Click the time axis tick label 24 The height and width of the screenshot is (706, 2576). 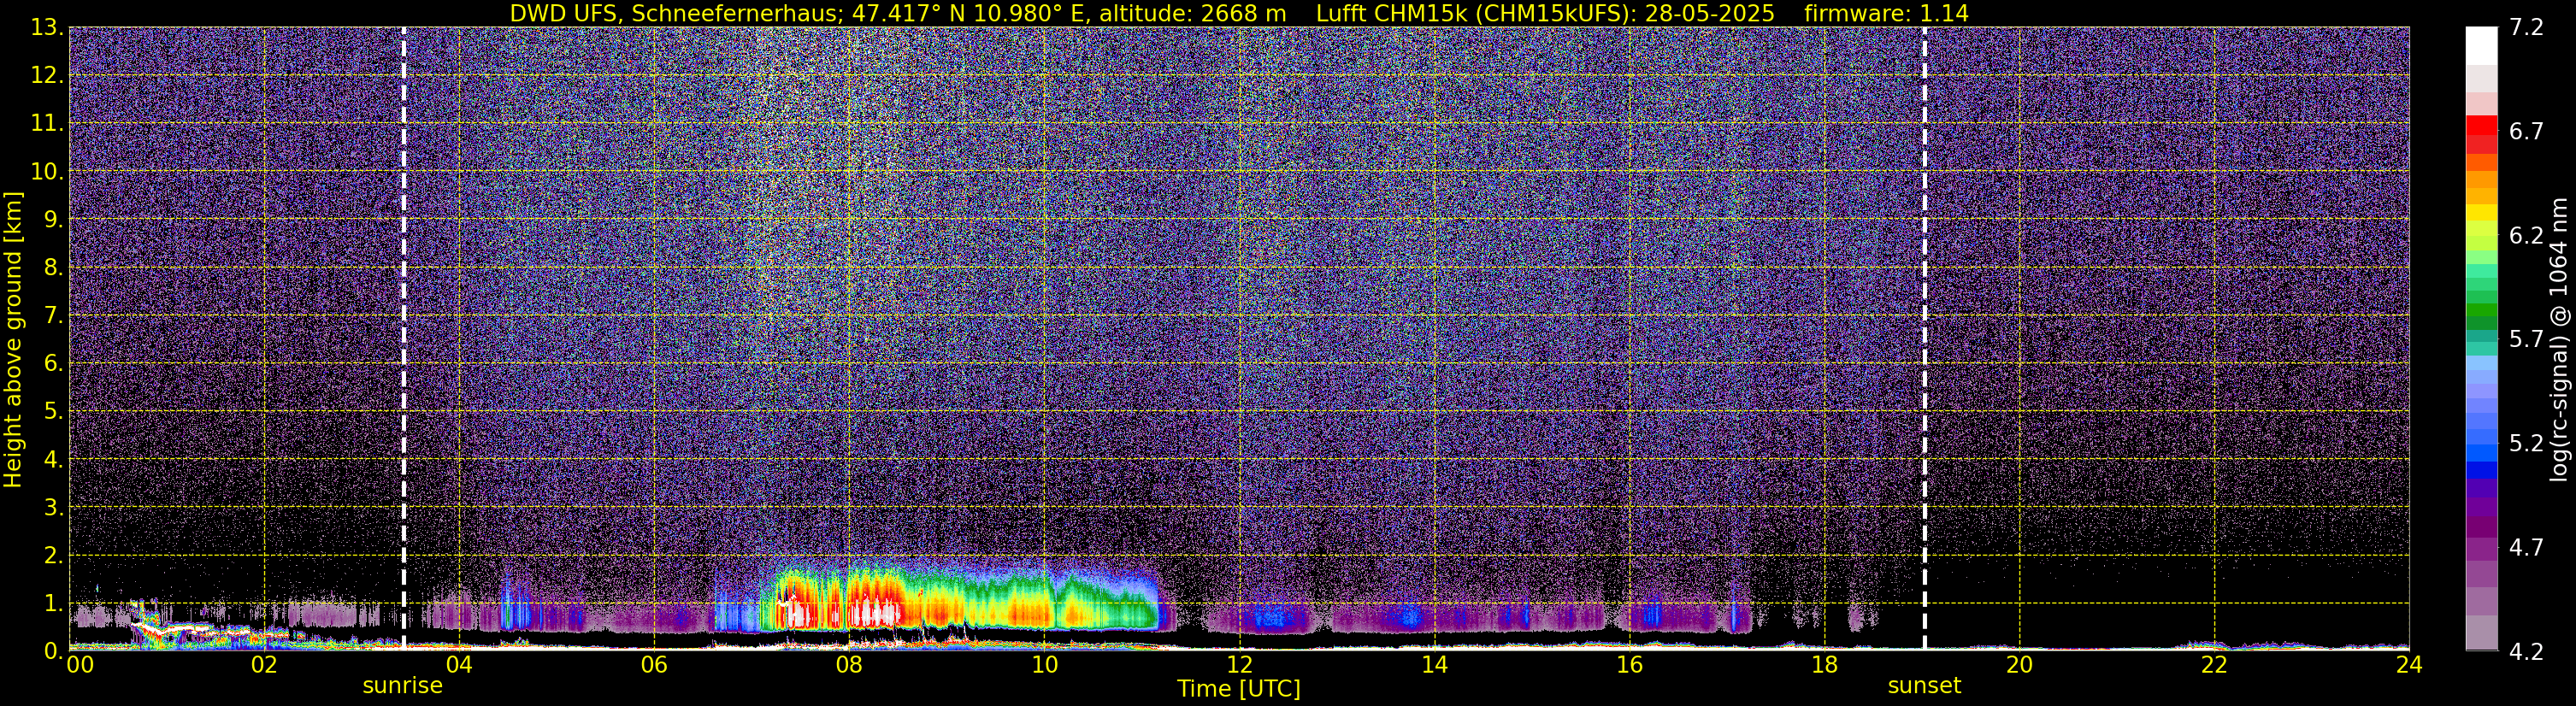(x=2409, y=665)
